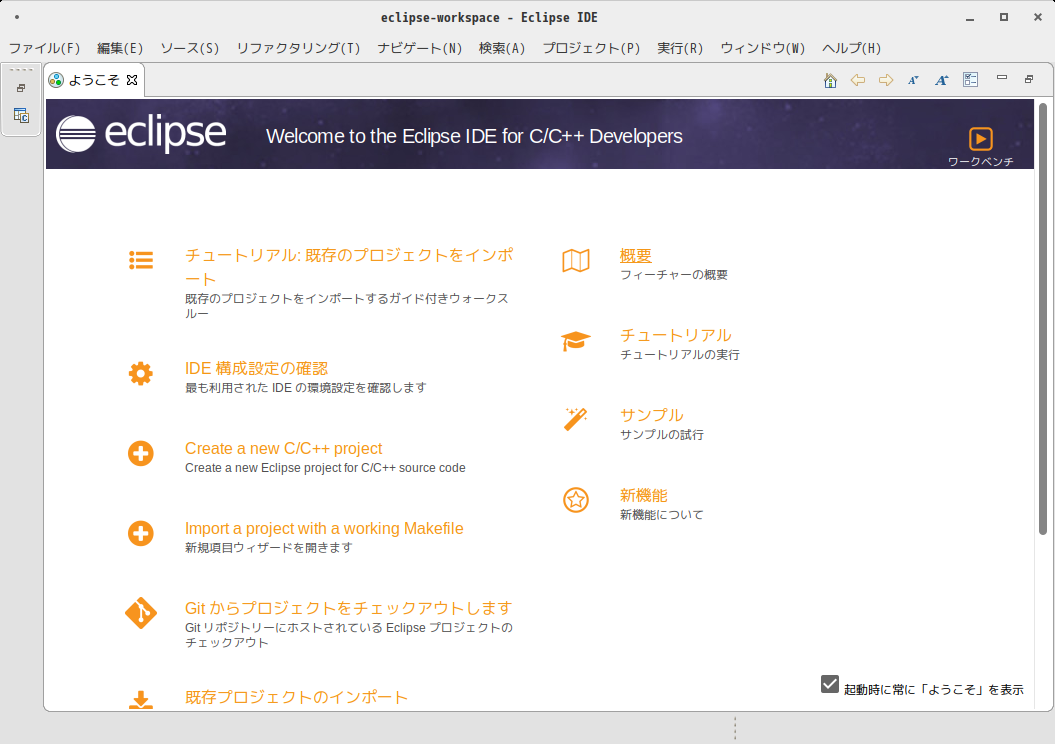Click the restore icon in left trim
Screen dimensions: 1055x744
pos(21,88)
